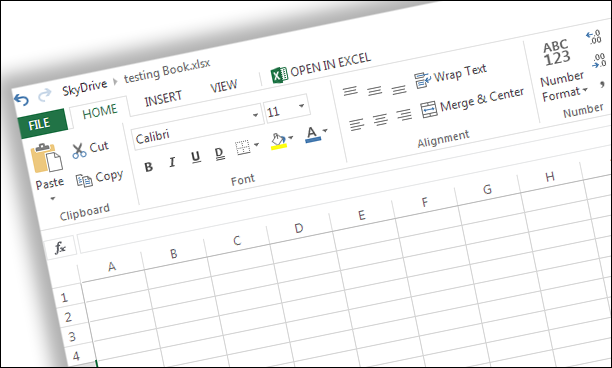Click the Paste clipboard icon

click(47, 158)
